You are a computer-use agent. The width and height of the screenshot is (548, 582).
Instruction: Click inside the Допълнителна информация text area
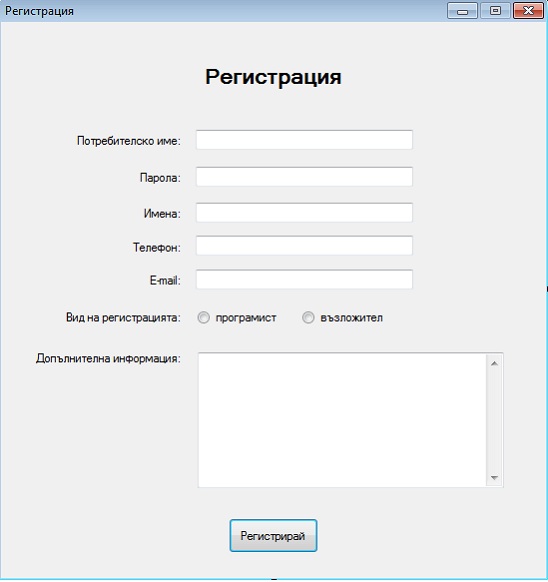(342, 420)
